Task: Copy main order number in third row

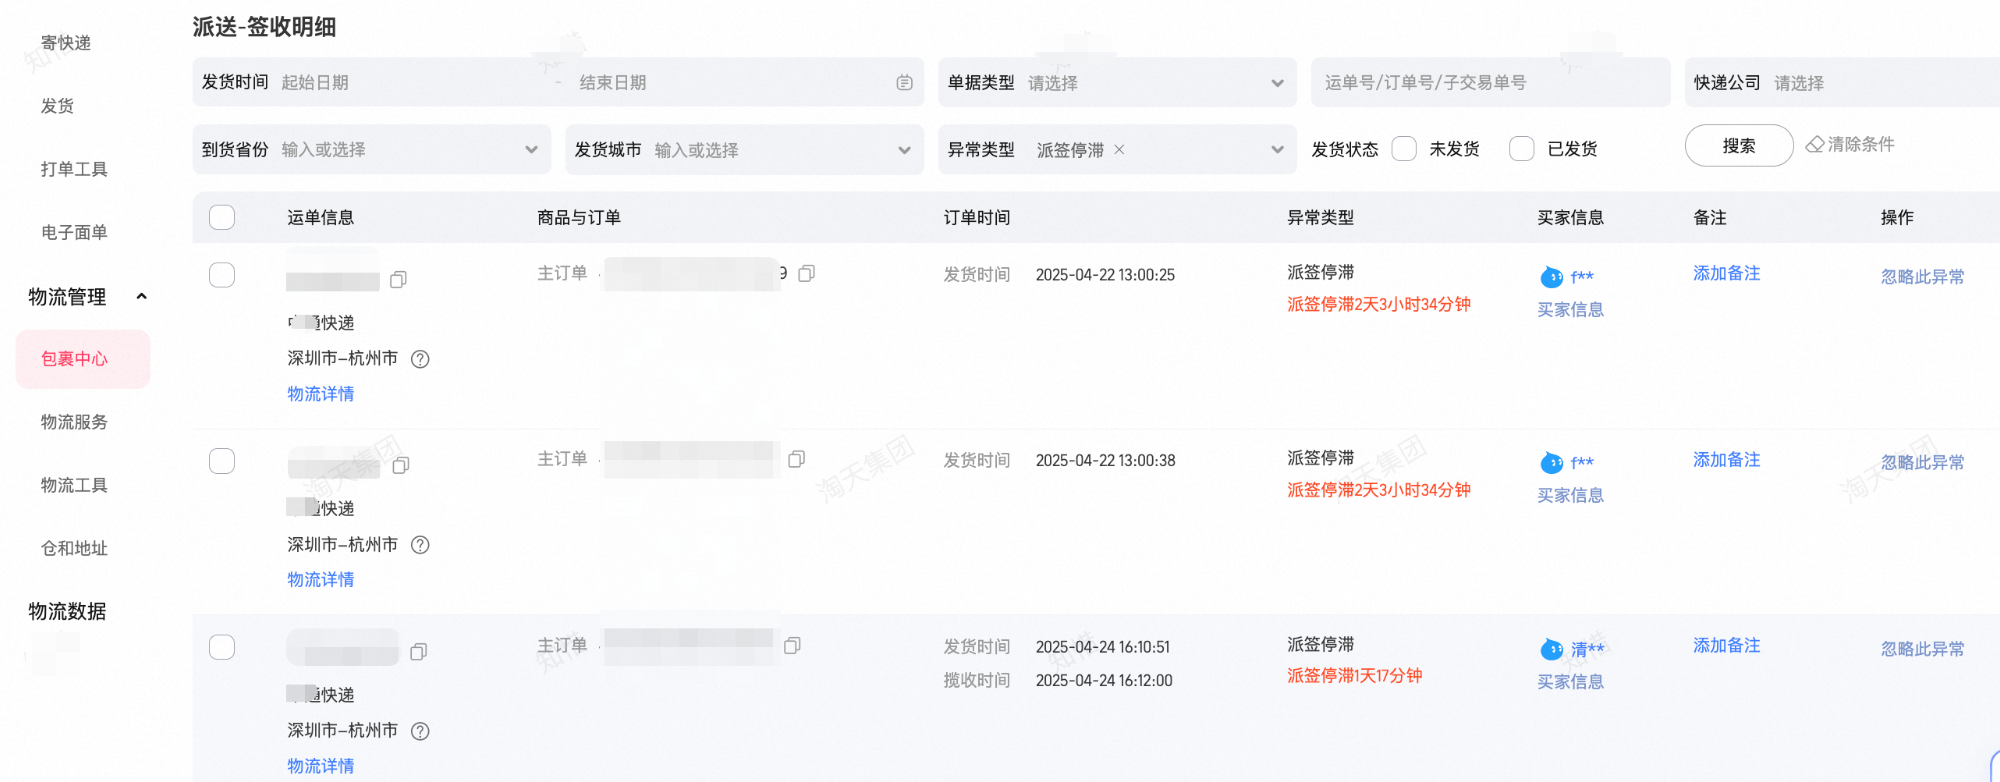Action: [x=793, y=646]
